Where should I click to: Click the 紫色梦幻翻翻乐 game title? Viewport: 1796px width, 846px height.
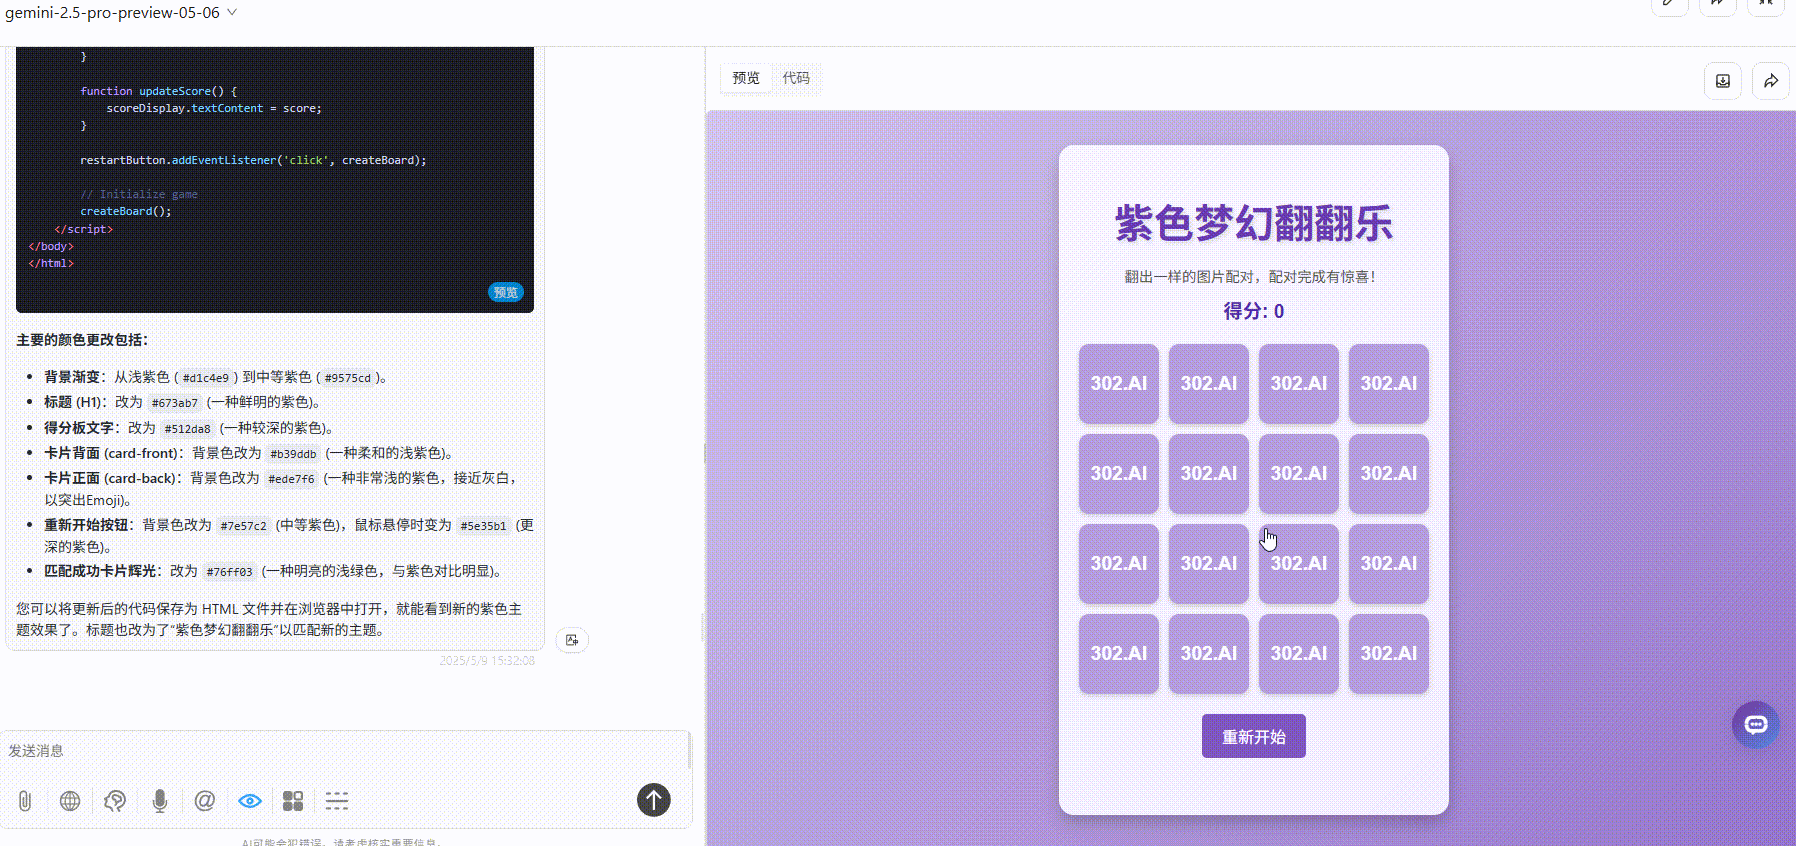point(1254,223)
